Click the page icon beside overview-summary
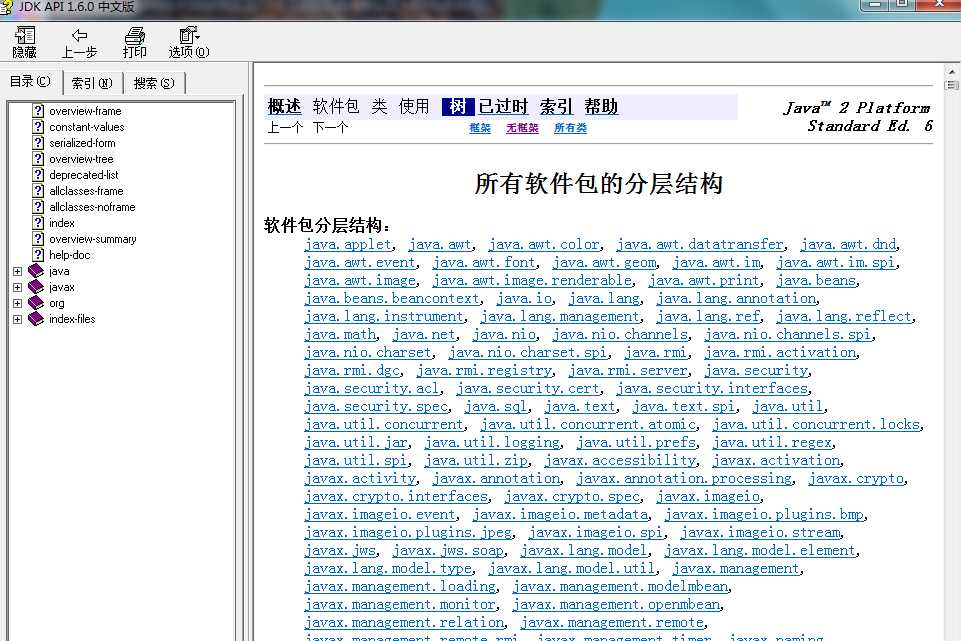Viewport: 961px width, 641px height. [x=38, y=238]
